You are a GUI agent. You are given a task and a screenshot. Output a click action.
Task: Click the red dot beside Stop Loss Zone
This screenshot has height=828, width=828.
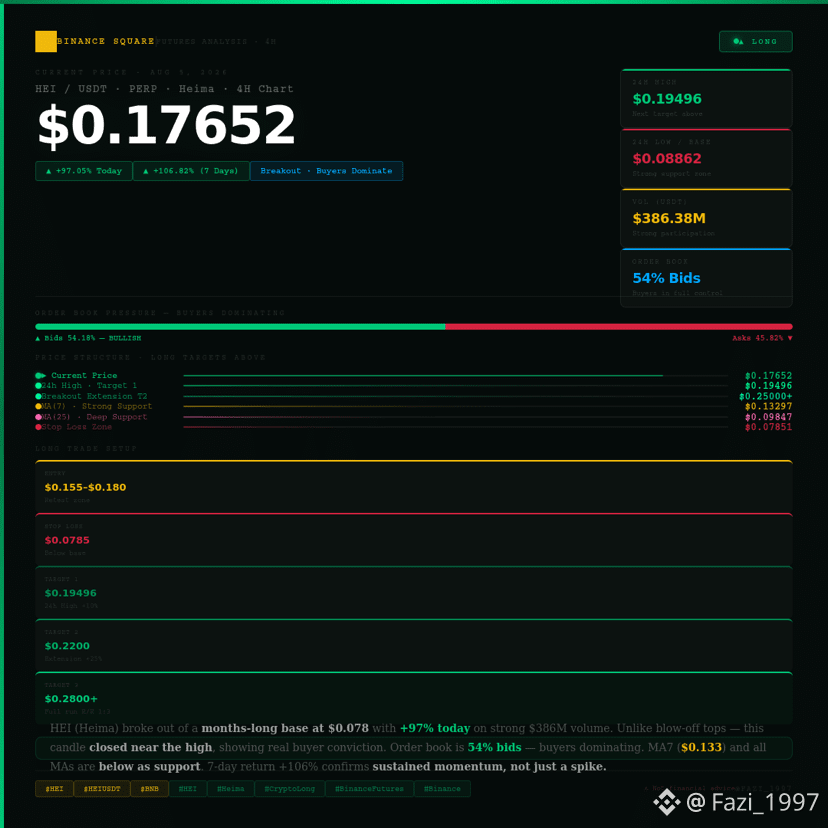tap(39, 427)
